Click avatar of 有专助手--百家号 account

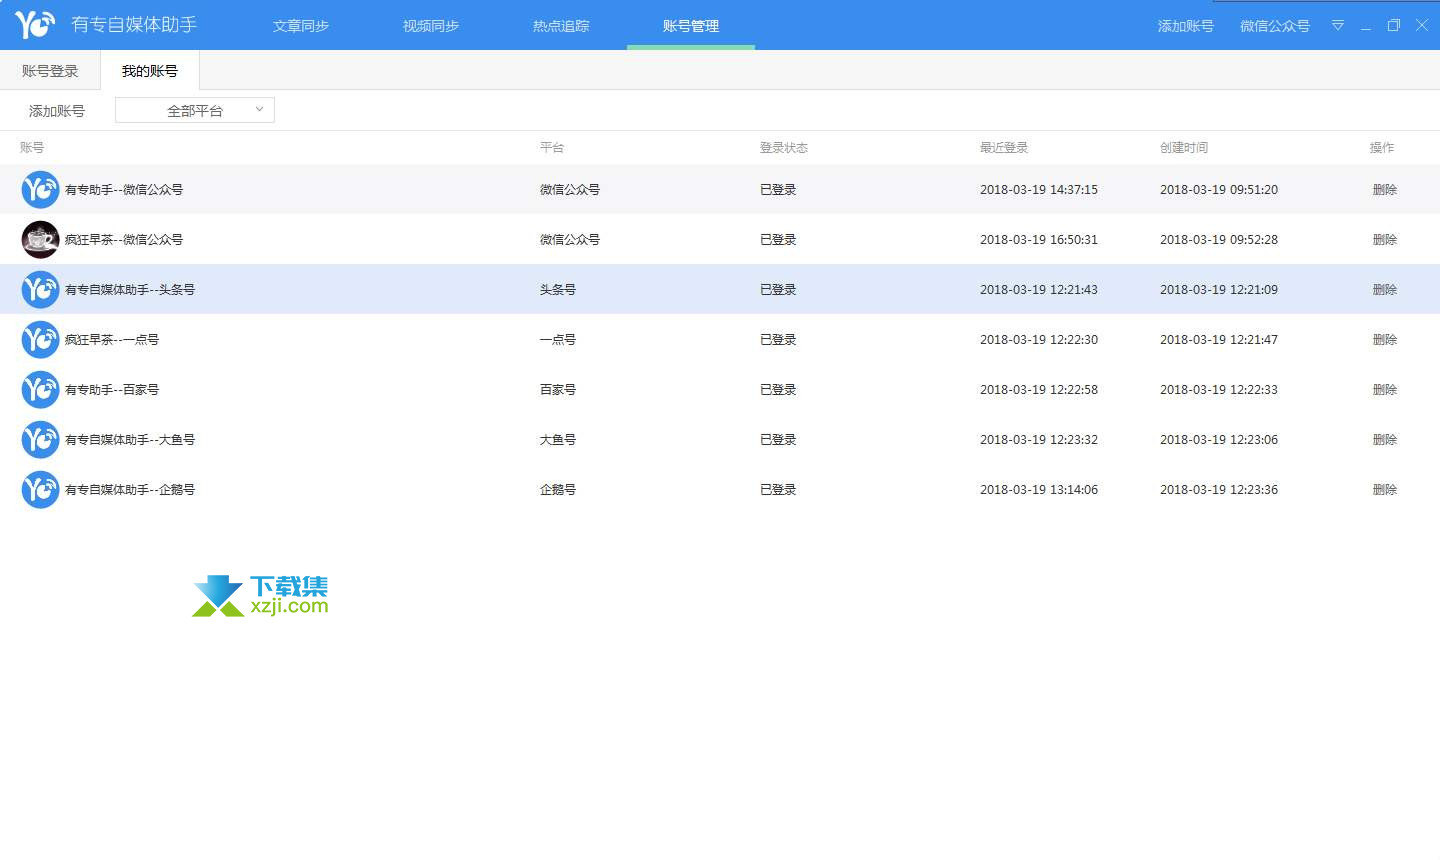click(x=40, y=390)
